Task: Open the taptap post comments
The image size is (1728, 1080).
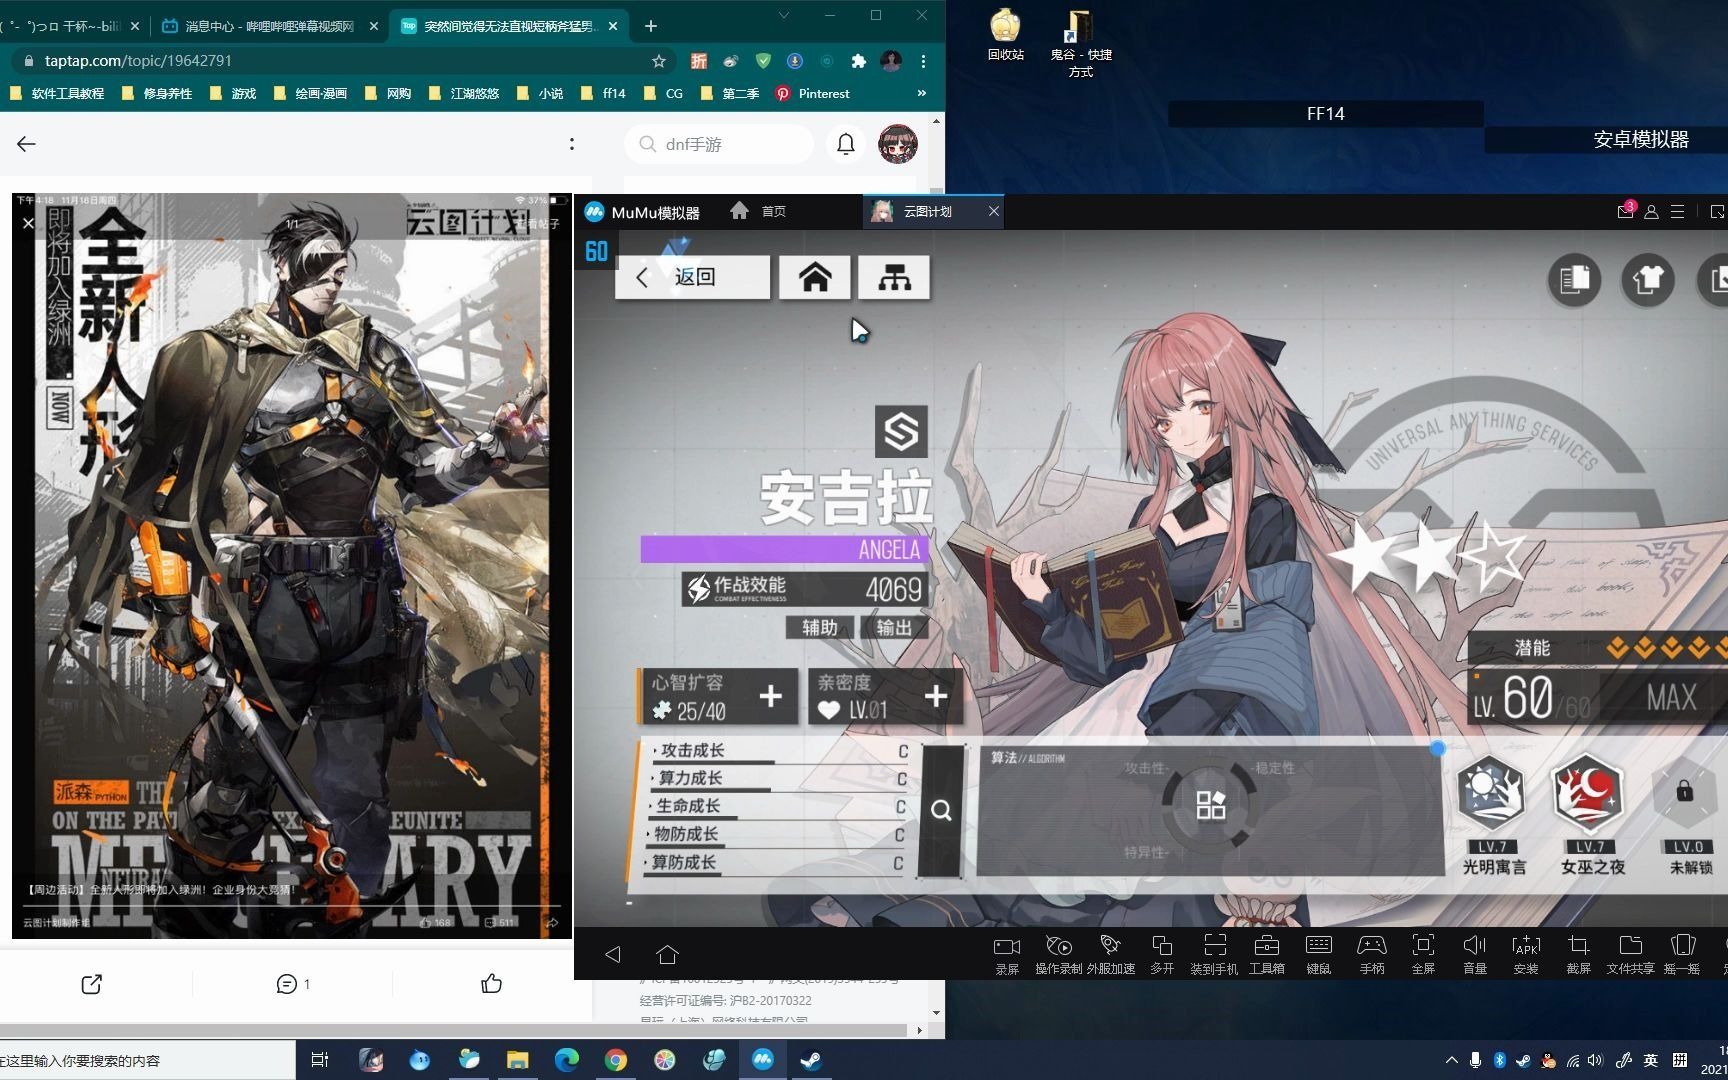Action: click(292, 984)
